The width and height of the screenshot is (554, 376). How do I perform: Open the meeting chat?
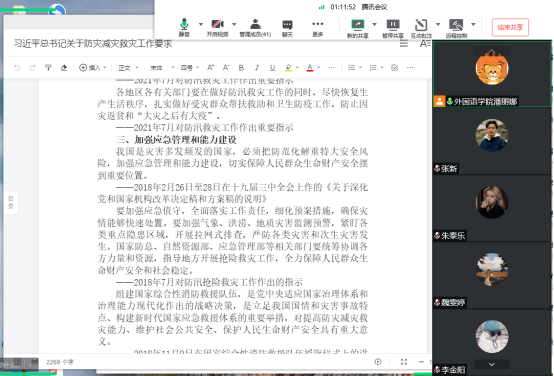[287, 28]
